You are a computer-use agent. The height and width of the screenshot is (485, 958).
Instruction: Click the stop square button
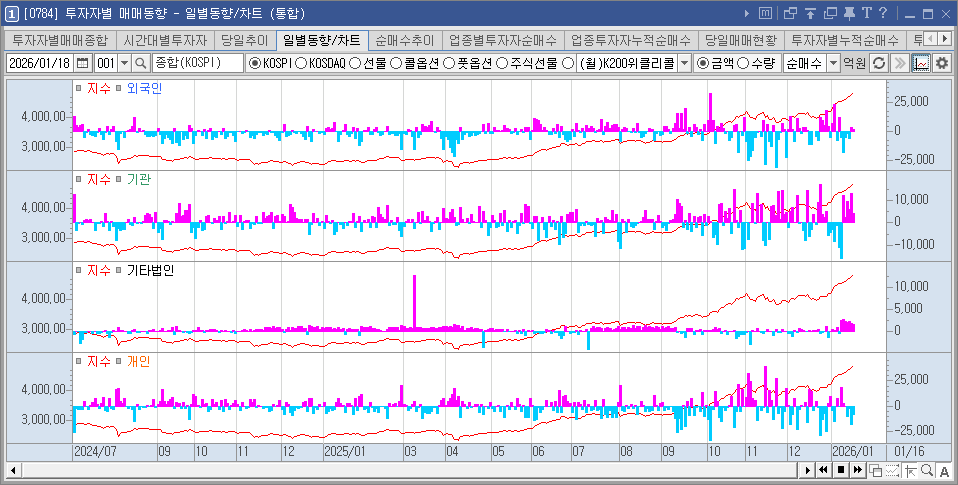click(841, 470)
